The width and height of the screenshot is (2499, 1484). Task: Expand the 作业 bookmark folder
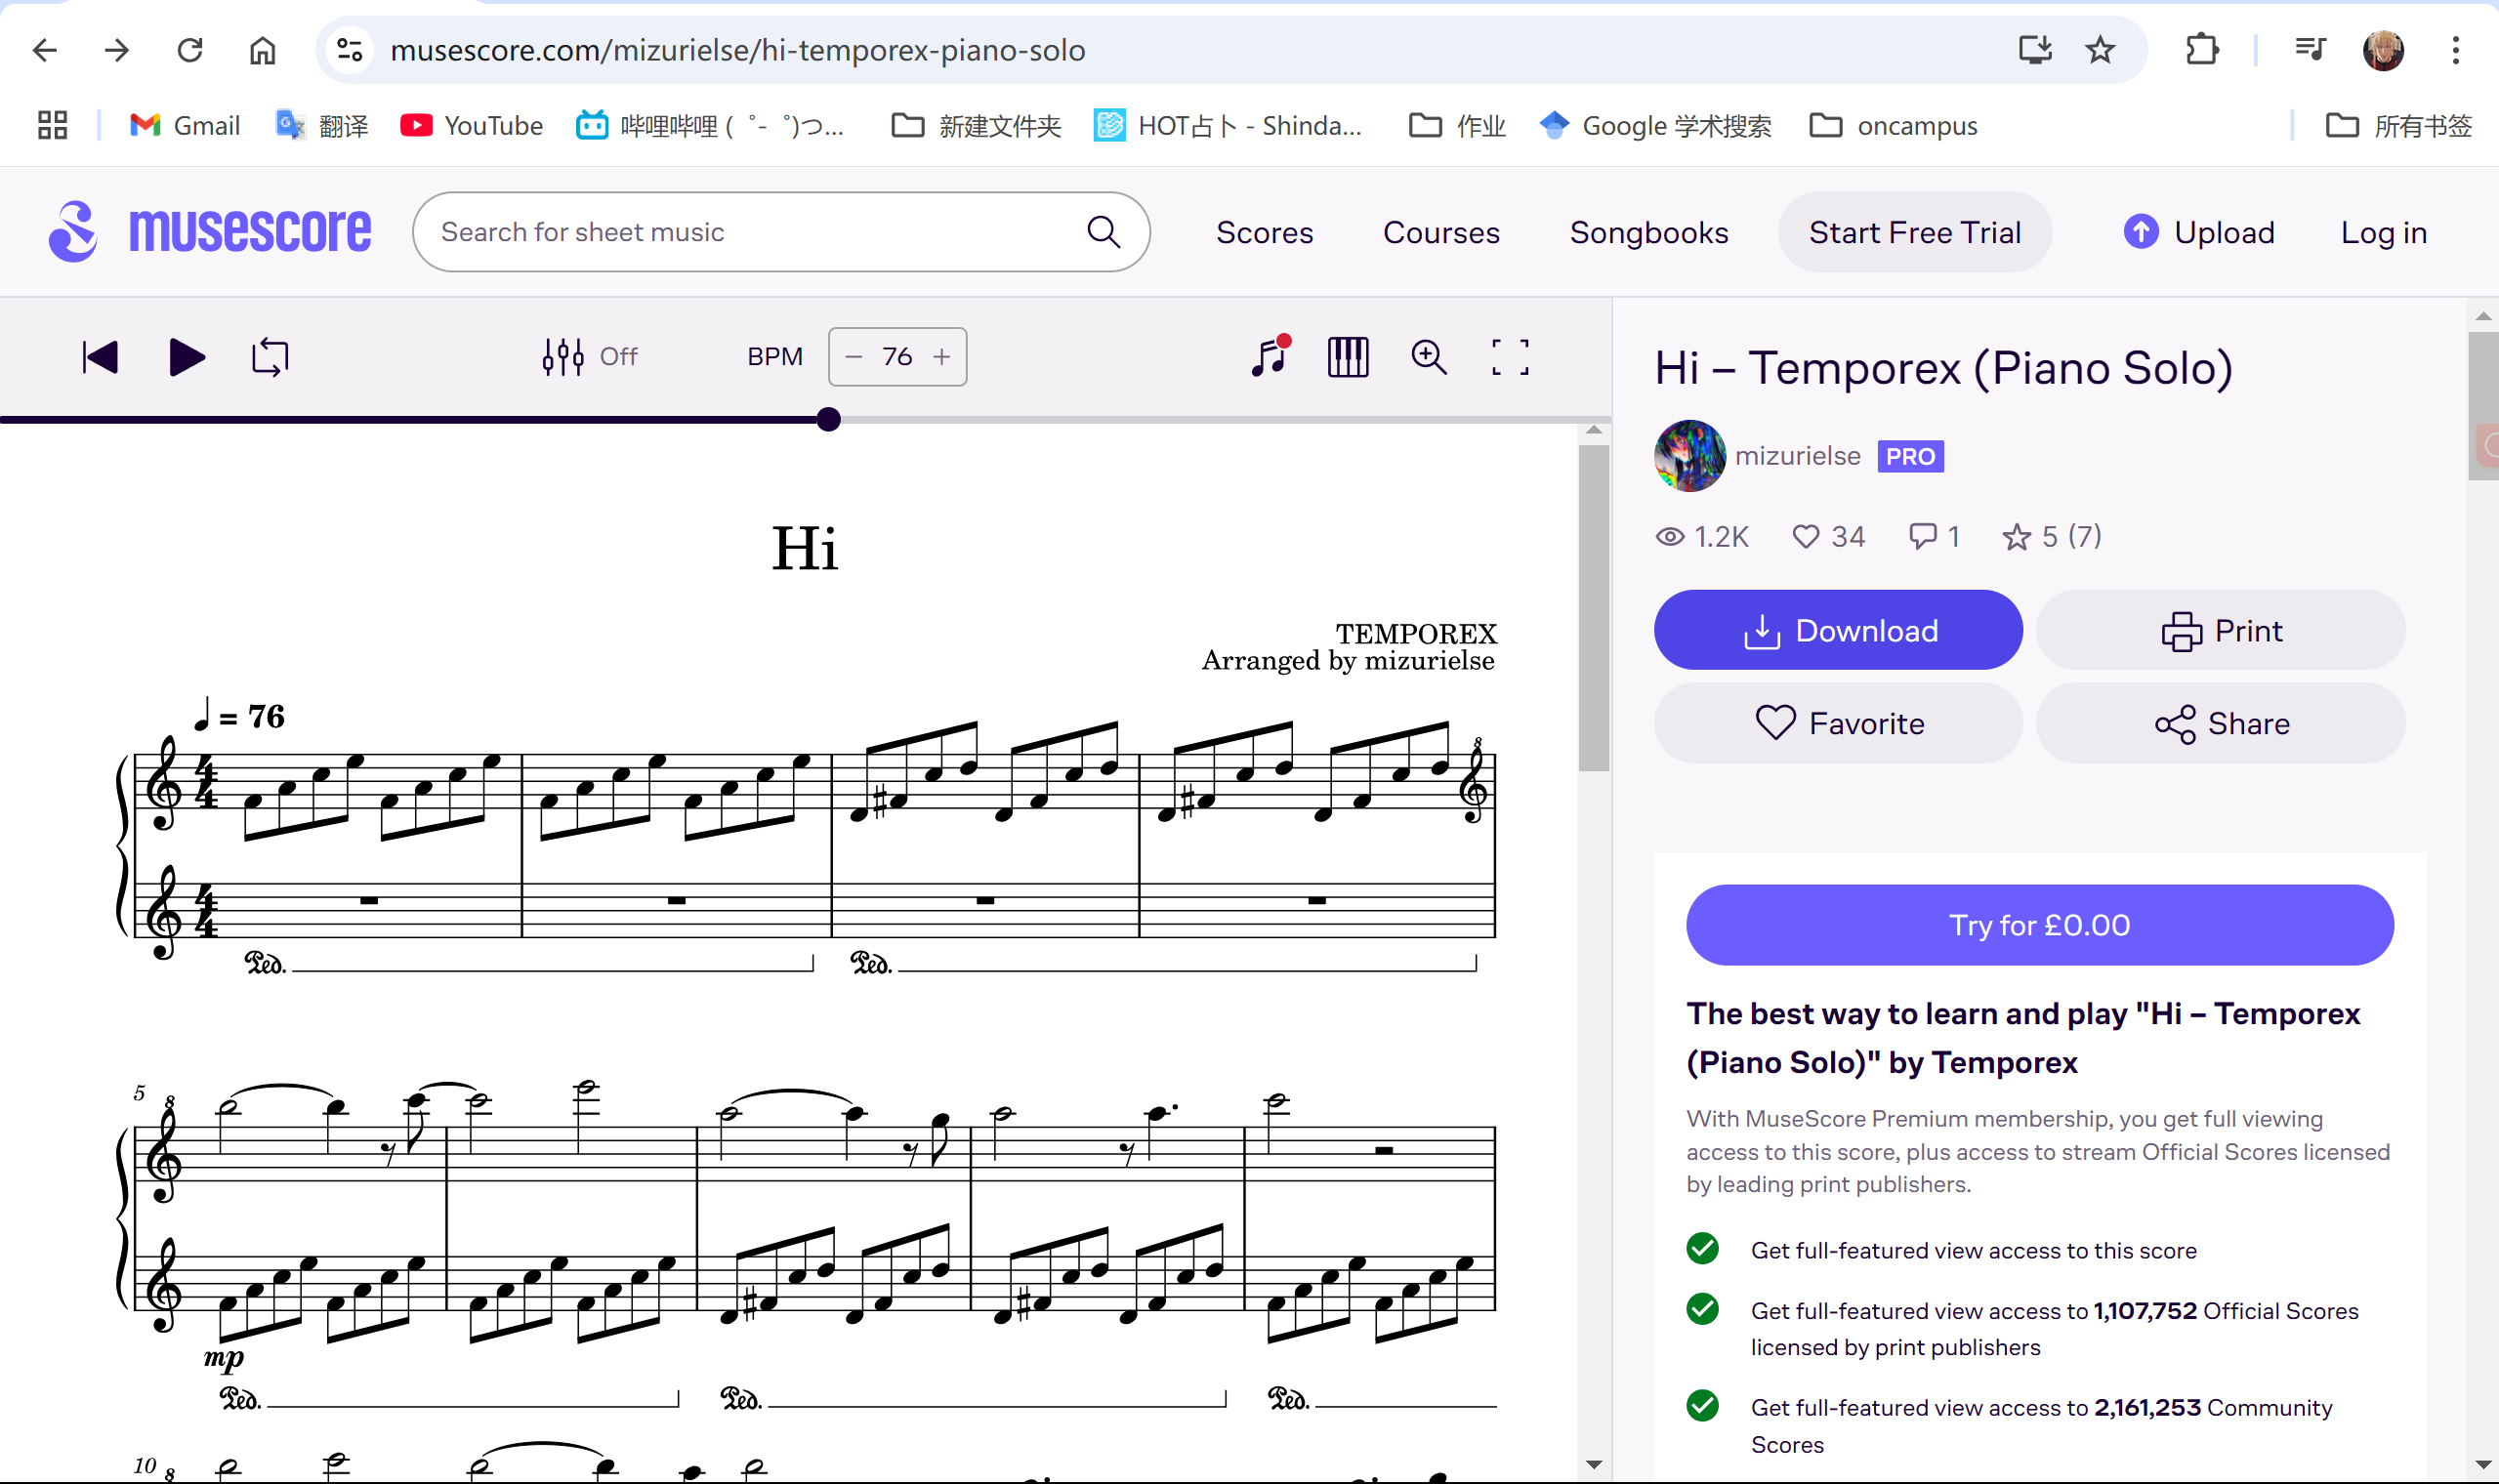tap(1457, 125)
